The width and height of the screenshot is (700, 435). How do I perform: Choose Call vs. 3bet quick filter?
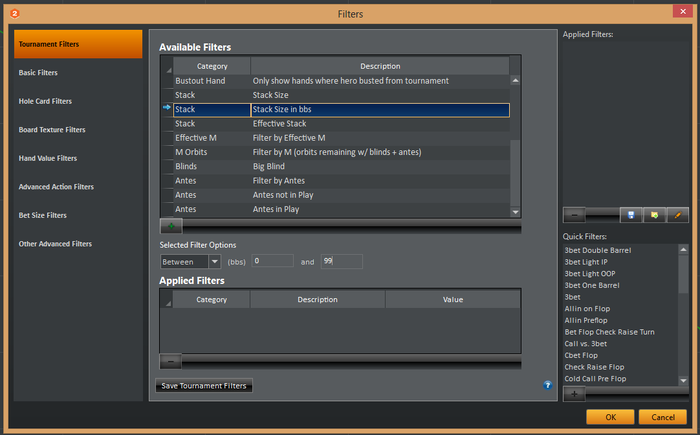(x=585, y=343)
